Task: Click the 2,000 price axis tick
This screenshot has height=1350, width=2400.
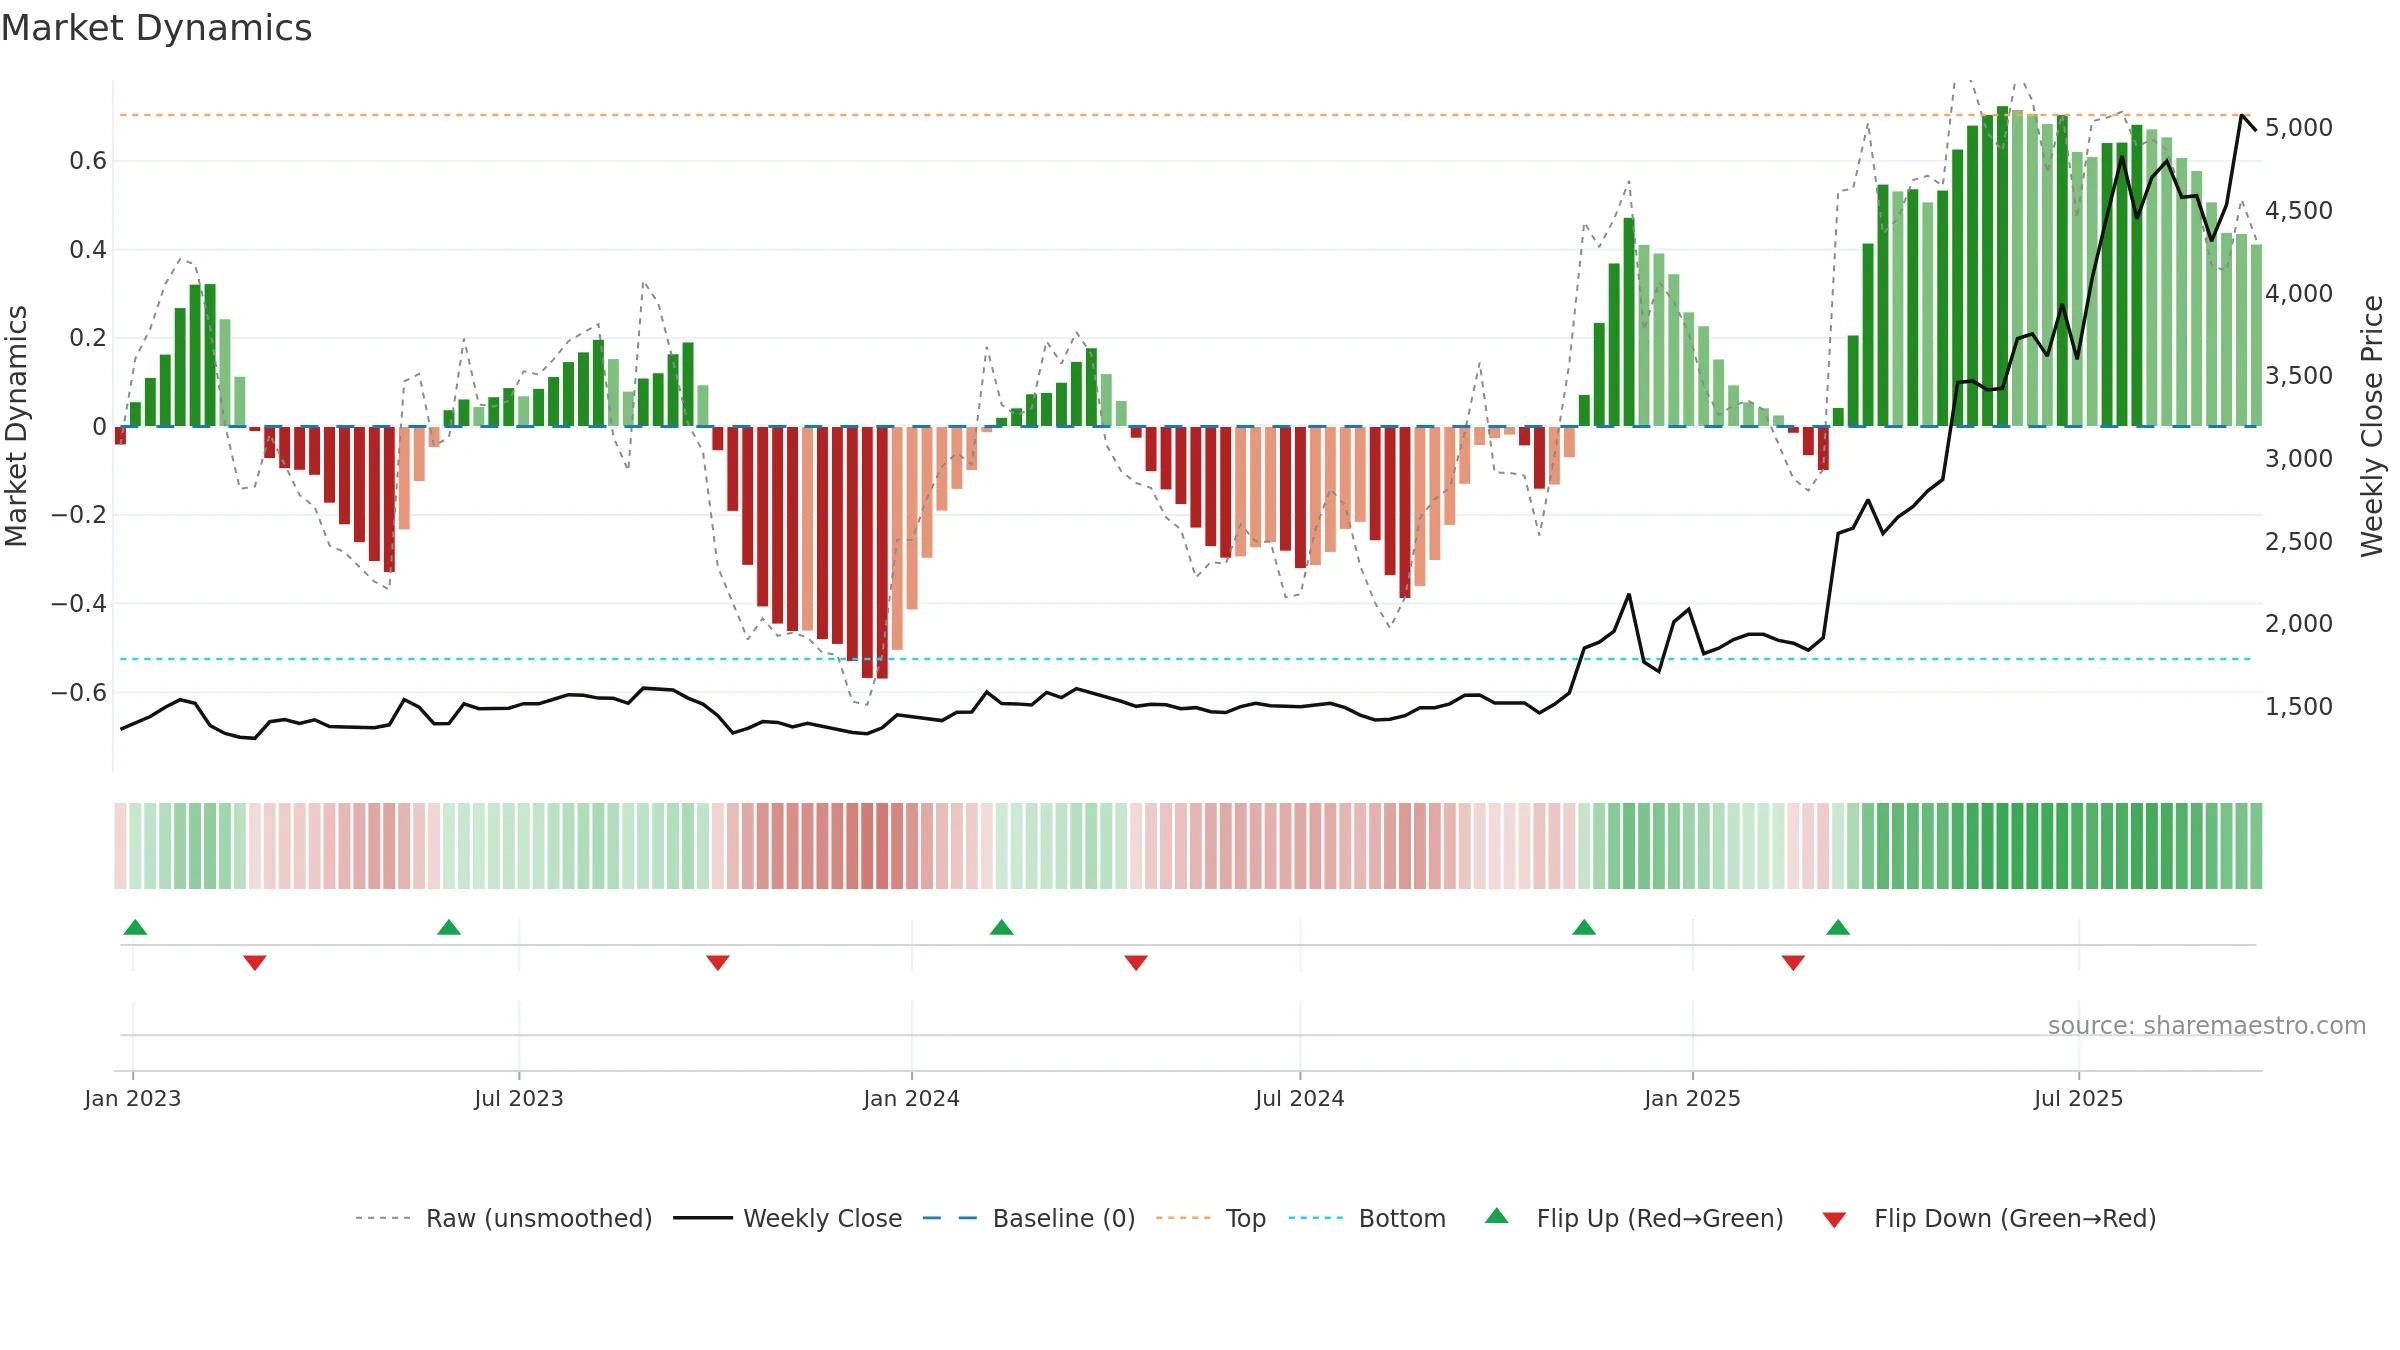Action: click(x=2299, y=624)
